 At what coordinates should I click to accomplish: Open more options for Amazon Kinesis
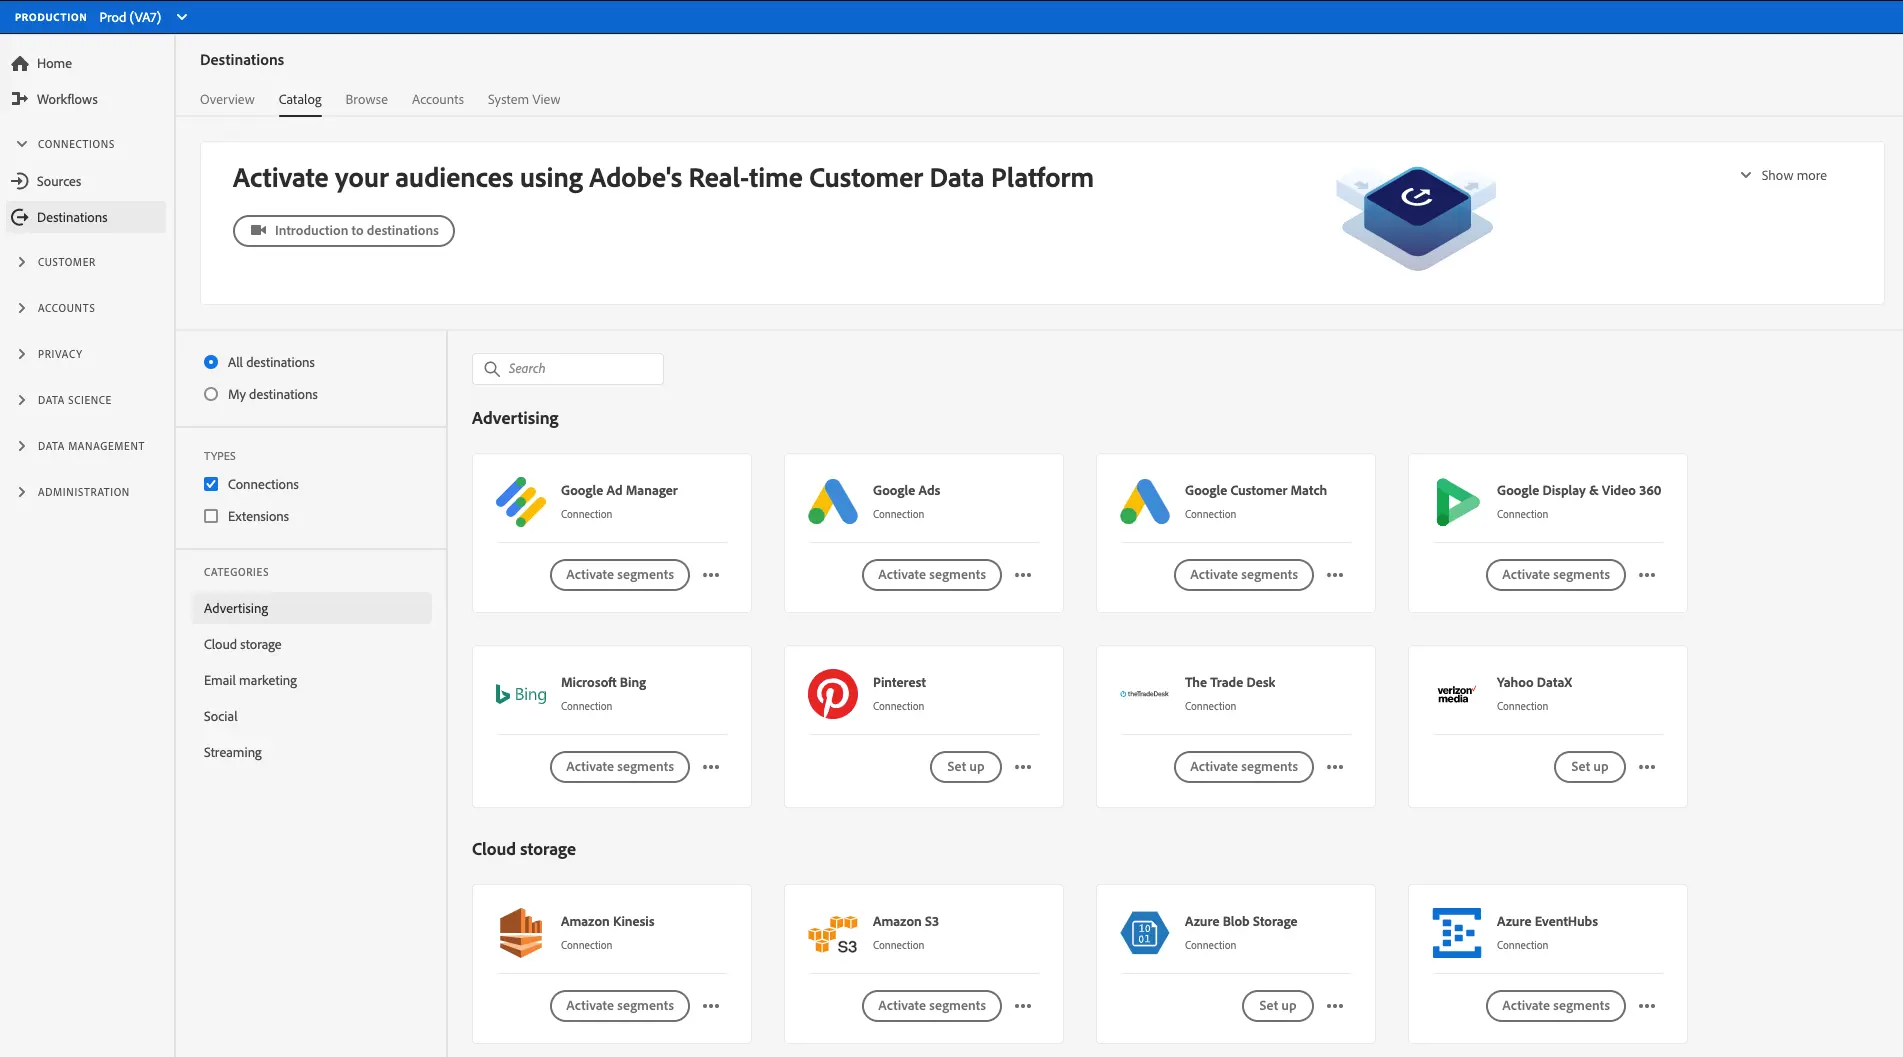tap(711, 1006)
